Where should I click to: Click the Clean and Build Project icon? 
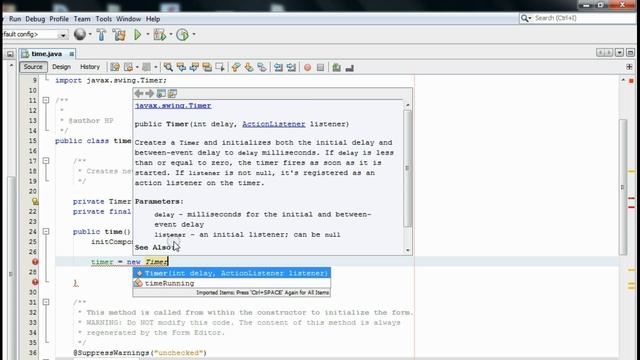coord(119,35)
